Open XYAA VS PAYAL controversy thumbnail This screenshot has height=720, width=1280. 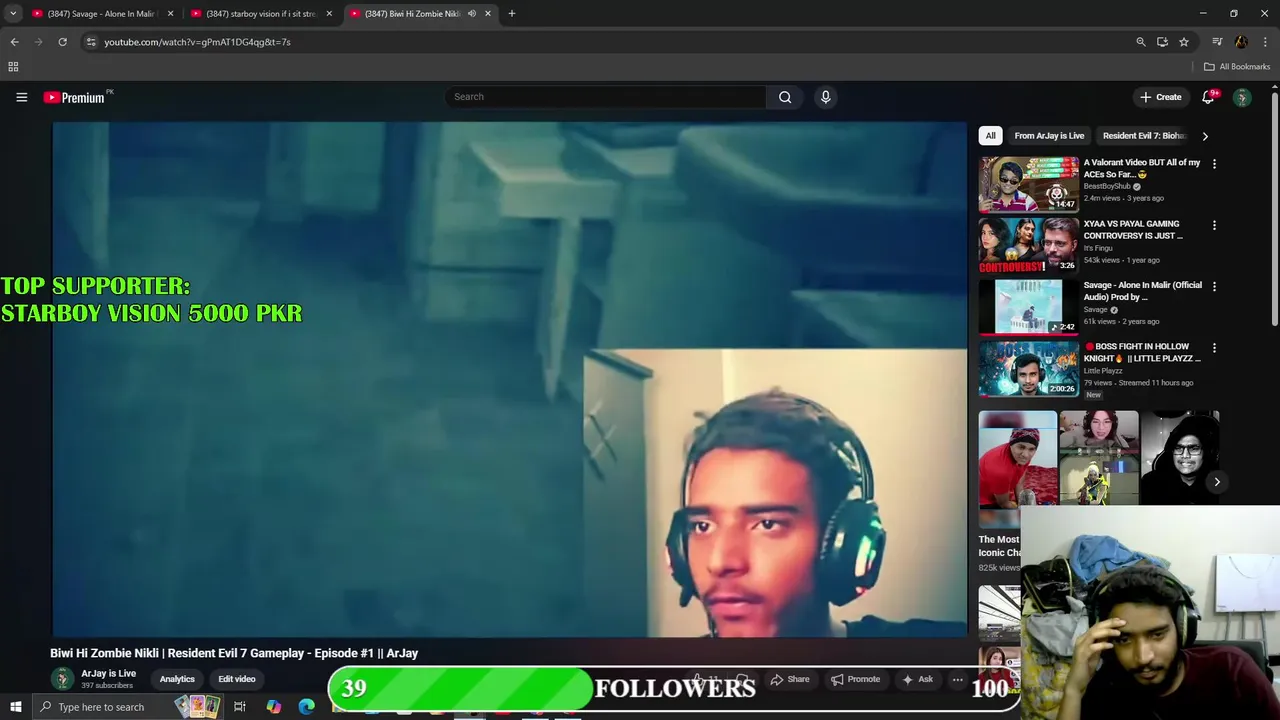click(1029, 245)
